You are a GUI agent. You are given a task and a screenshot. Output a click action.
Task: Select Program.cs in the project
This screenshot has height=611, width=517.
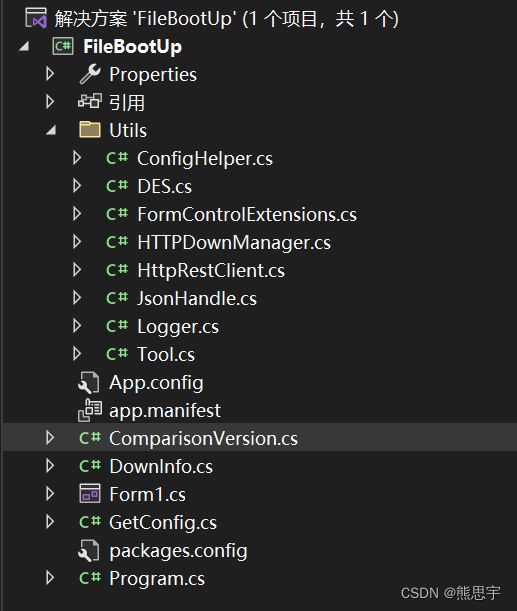point(157,578)
